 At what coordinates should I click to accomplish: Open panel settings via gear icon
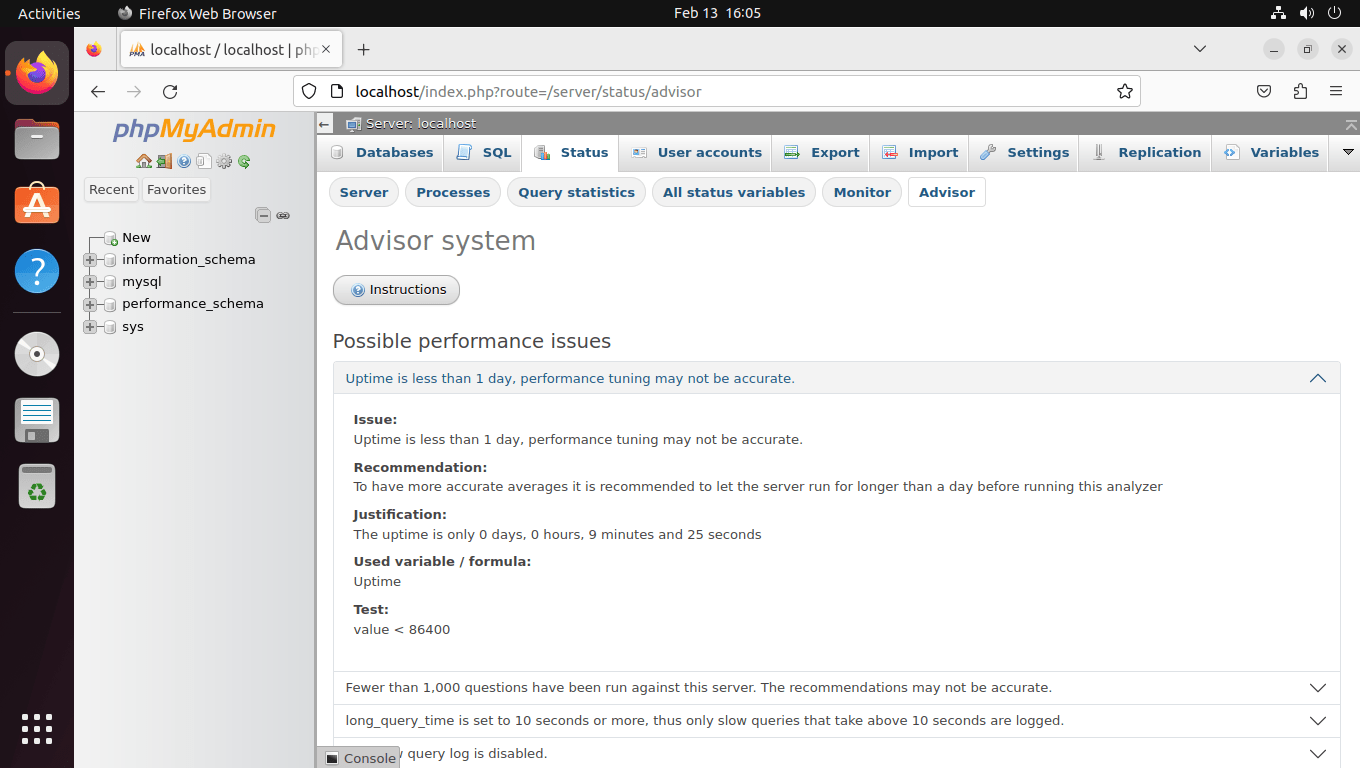(x=224, y=161)
